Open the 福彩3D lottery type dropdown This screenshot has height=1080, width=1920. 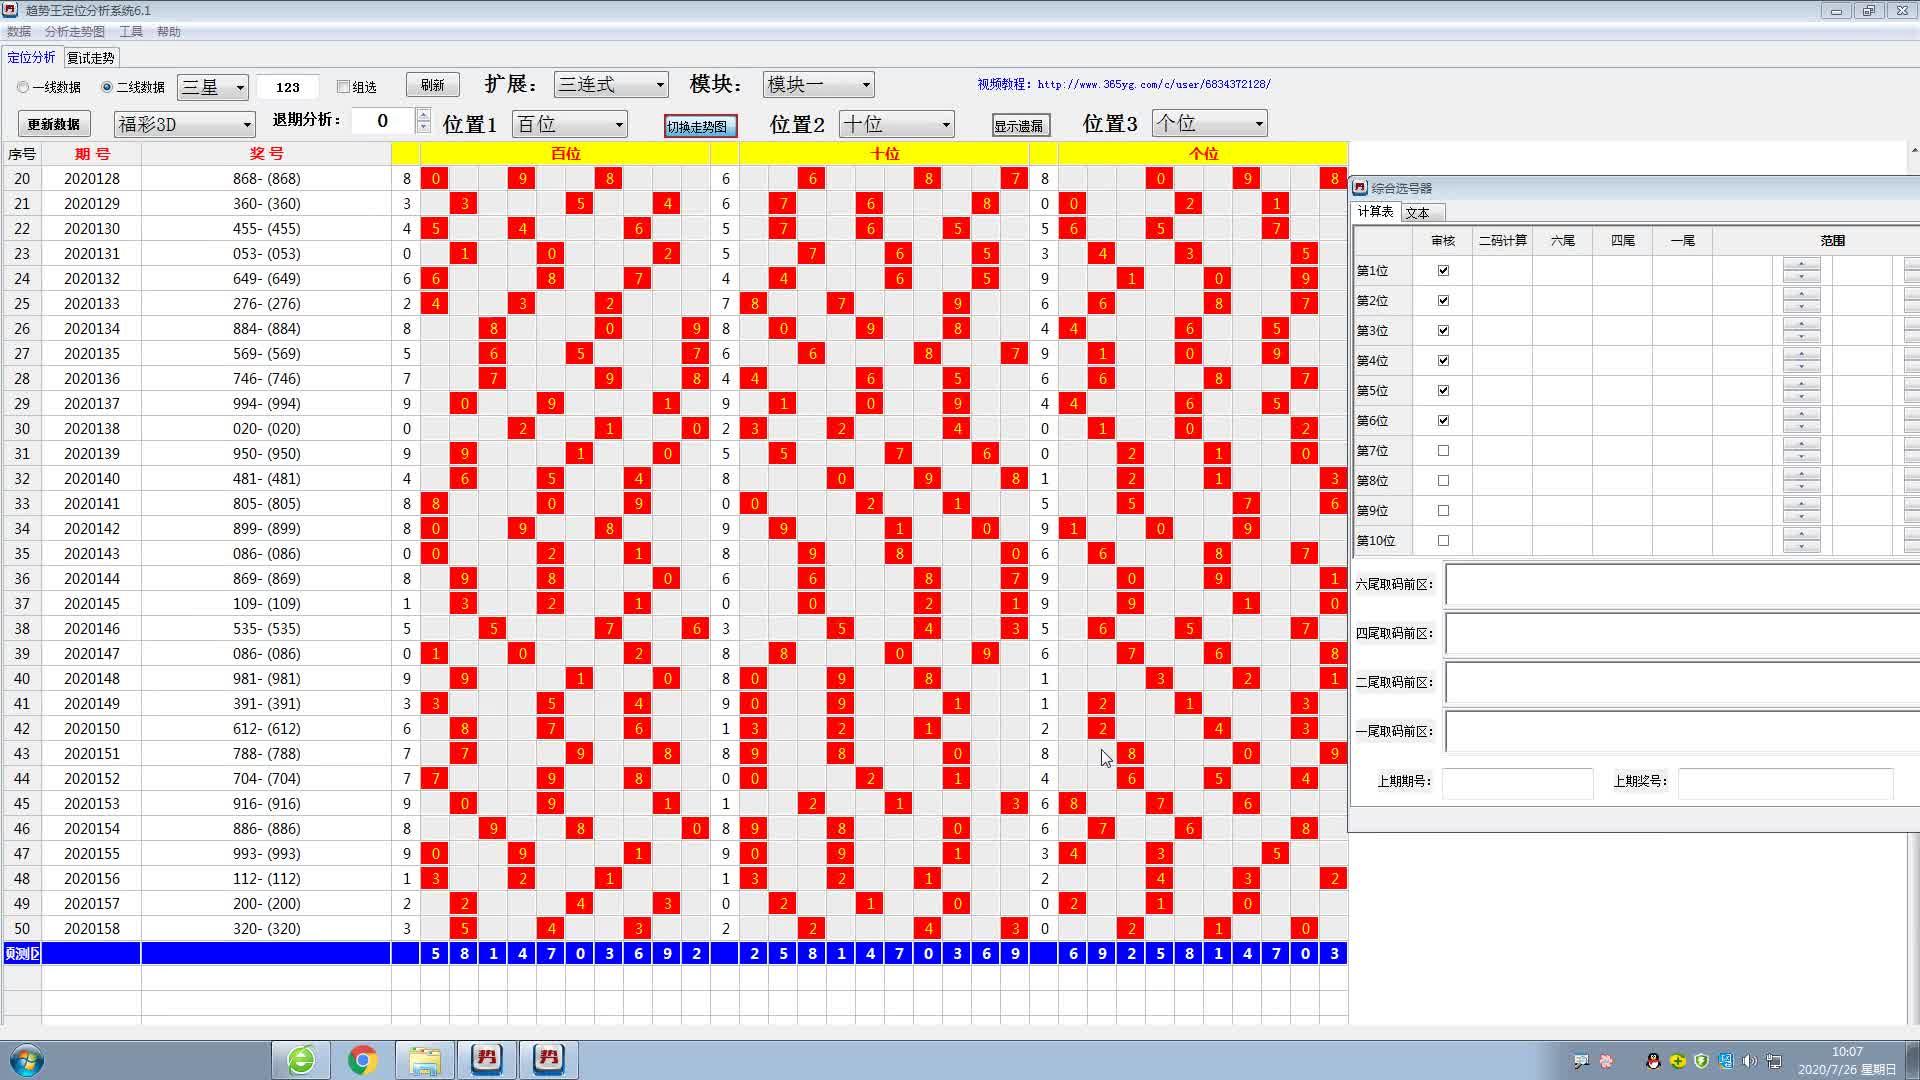point(185,124)
